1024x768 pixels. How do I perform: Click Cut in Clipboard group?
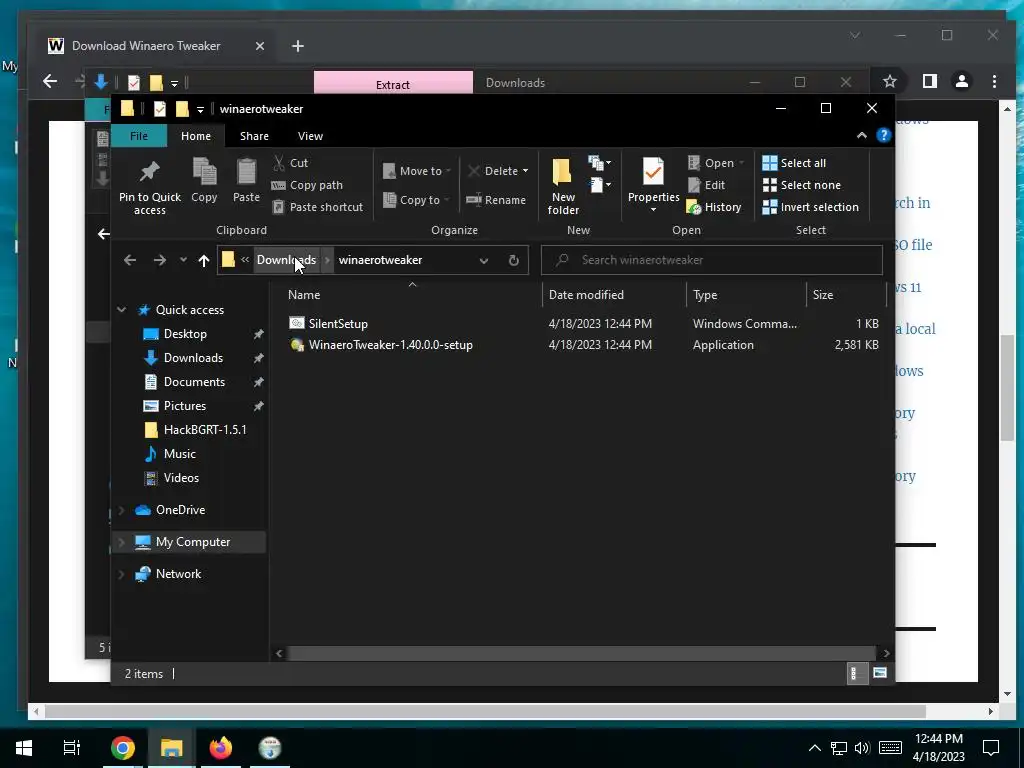[291, 163]
